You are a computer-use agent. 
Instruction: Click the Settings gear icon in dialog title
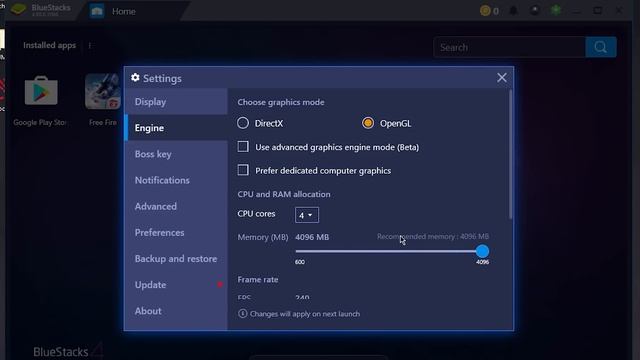135,78
